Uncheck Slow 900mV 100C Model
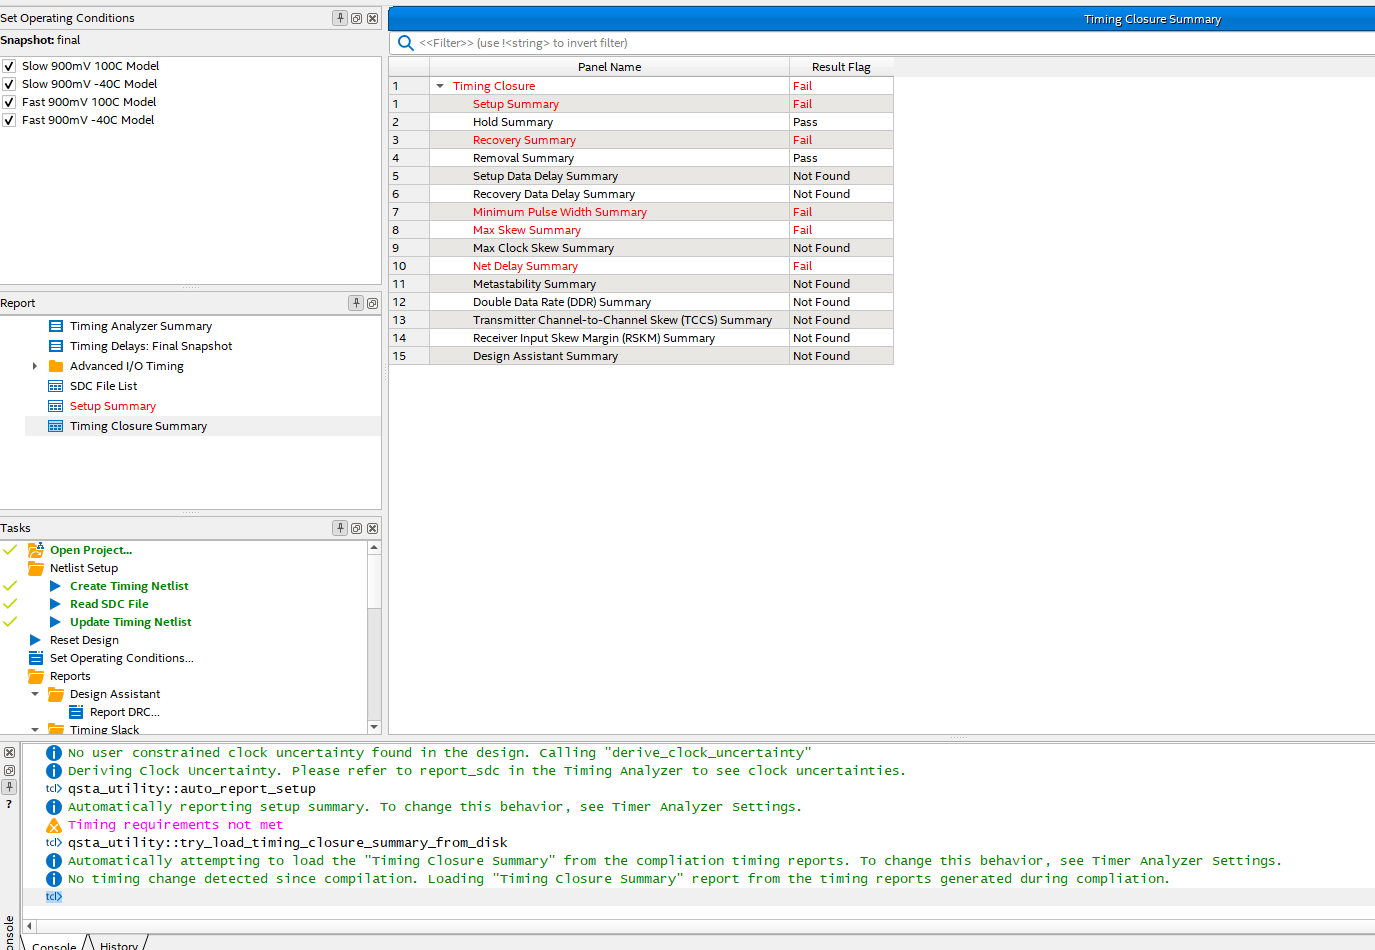The height and width of the screenshot is (950, 1375). [9, 66]
